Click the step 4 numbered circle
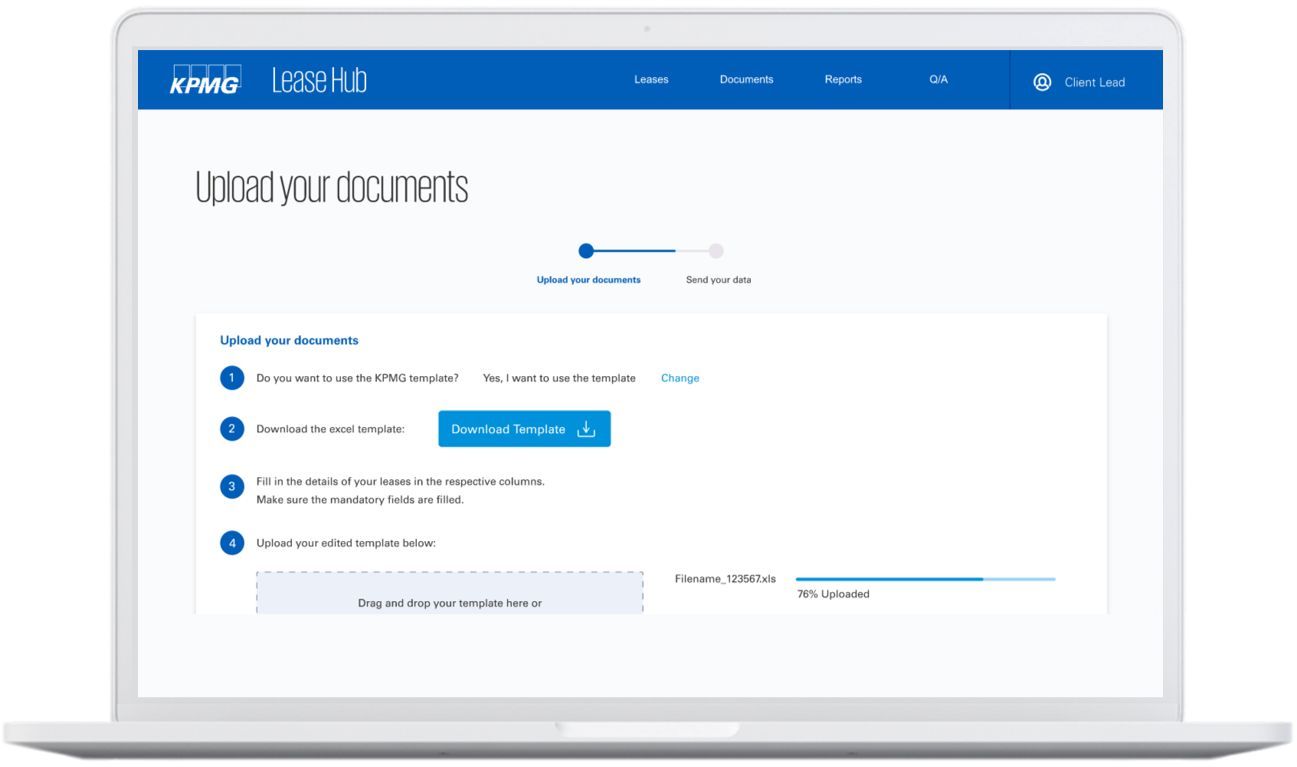 pos(232,543)
